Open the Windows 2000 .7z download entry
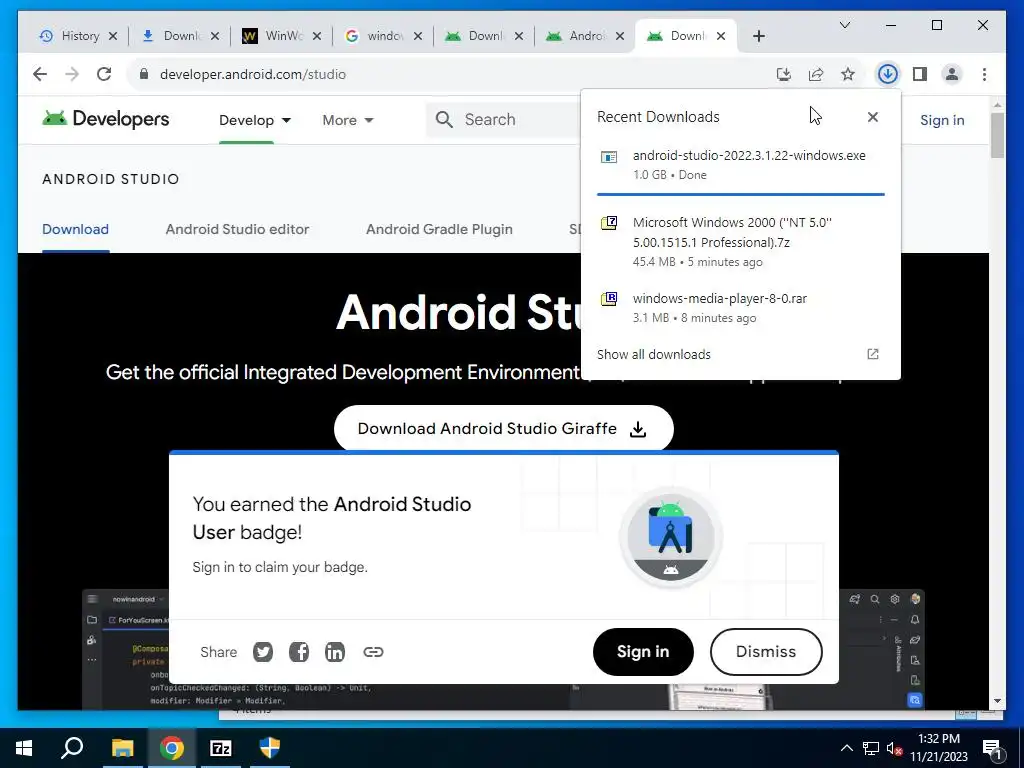 pyautogui.click(x=741, y=242)
